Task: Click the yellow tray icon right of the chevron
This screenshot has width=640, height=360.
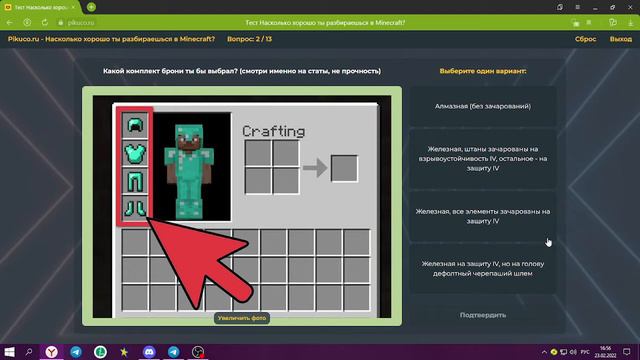Action: (x=554, y=352)
